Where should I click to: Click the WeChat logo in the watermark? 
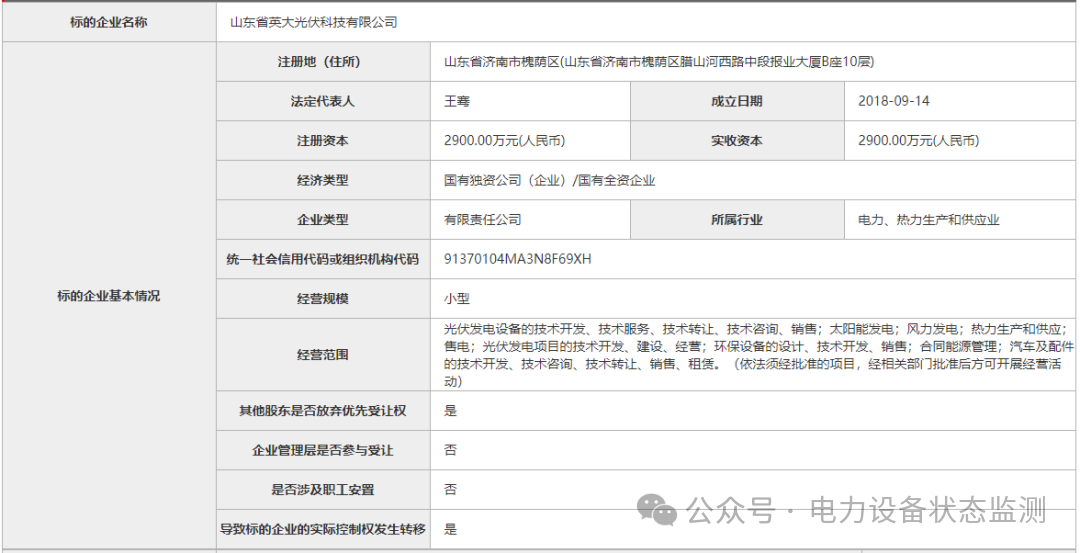[x=659, y=511]
